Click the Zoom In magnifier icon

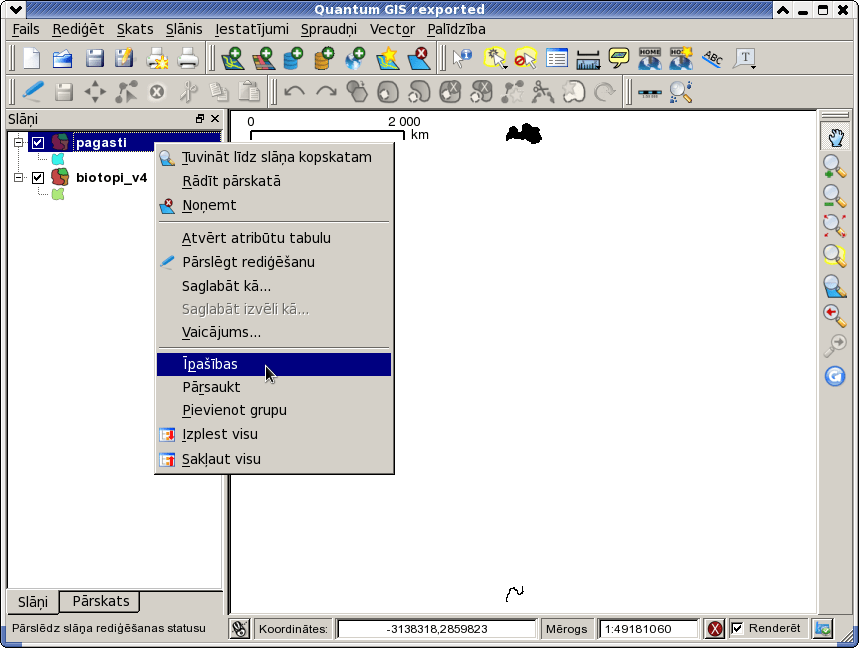(834, 167)
